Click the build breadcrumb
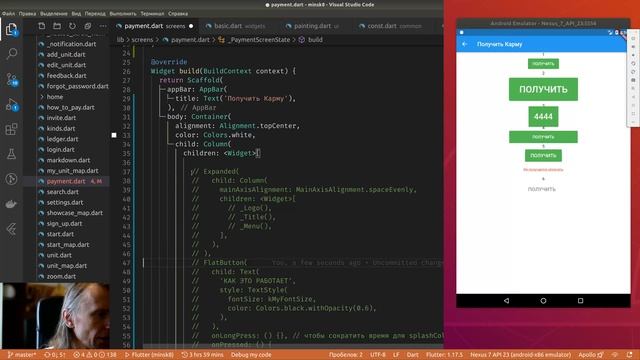Image resolution: width=640 pixels, height=360 pixels. click(315, 40)
